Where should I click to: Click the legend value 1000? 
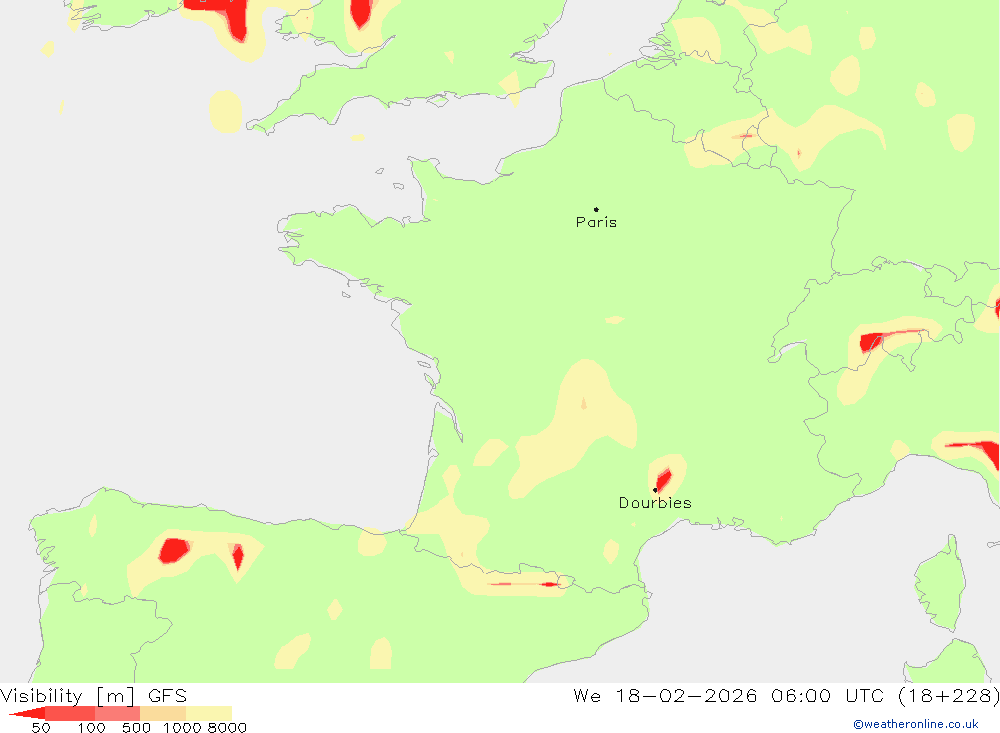[x=182, y=727]
